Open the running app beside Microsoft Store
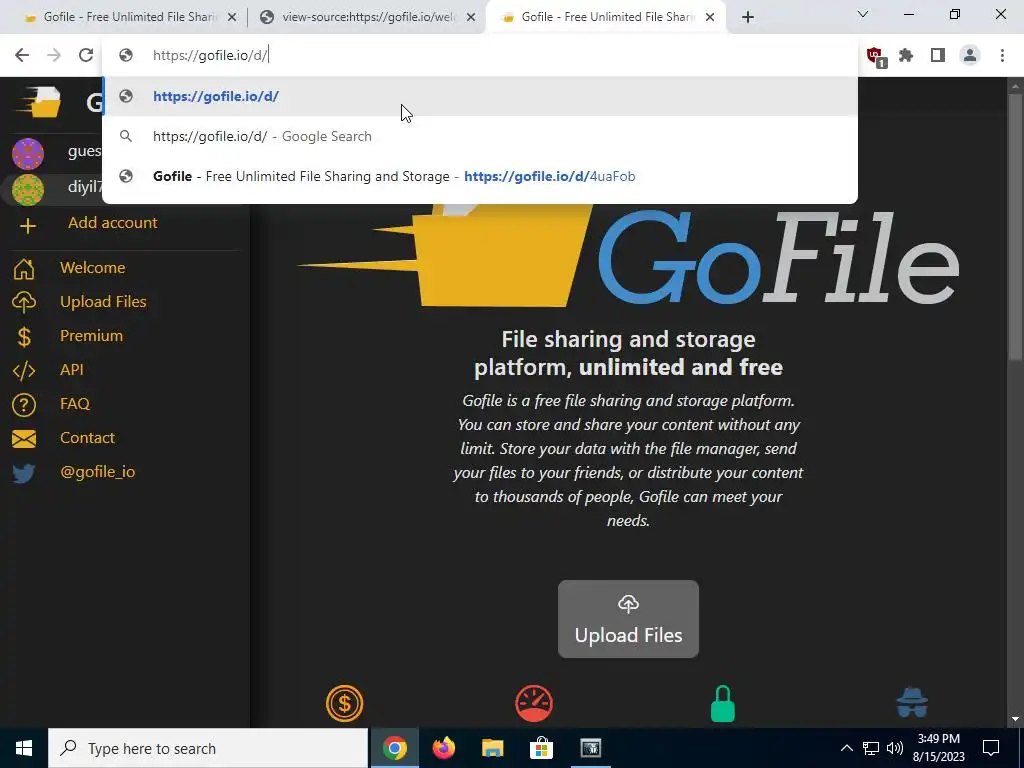 coord(590,748)
